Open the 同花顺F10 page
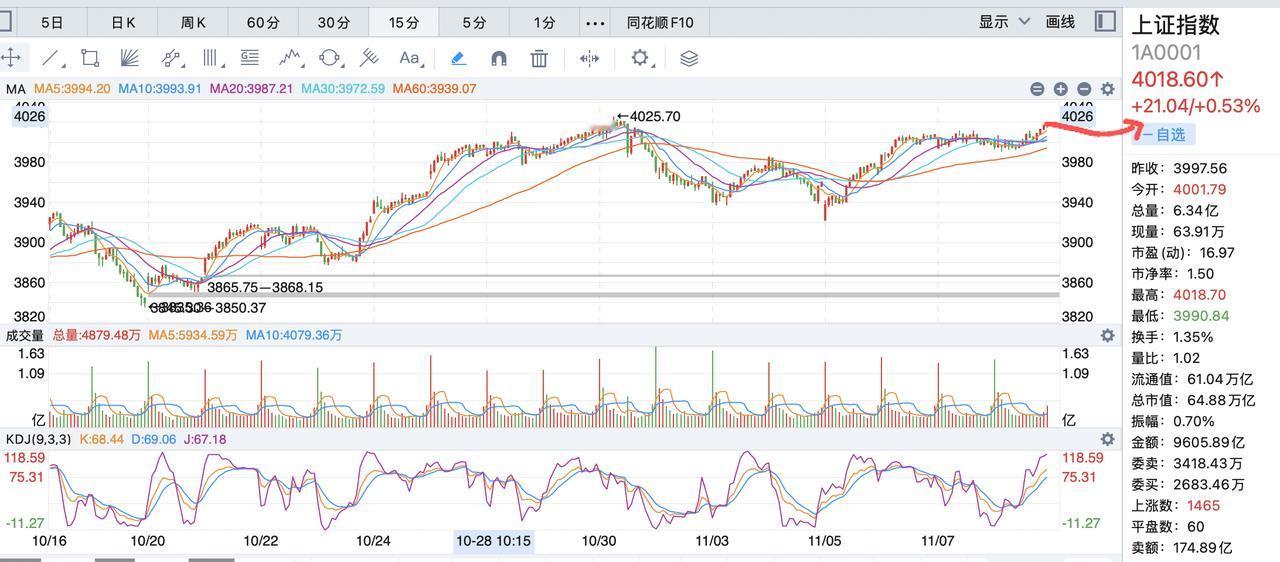Viewport: 1280px width, 562px height. (660, 22)
